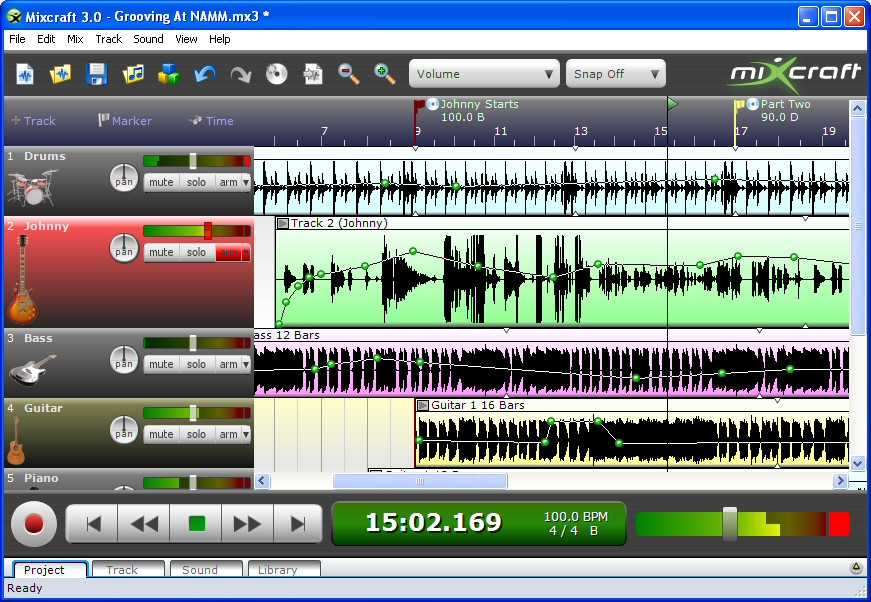Switch to the Library tab
The image size is (871, 602).
pos(283,569)
